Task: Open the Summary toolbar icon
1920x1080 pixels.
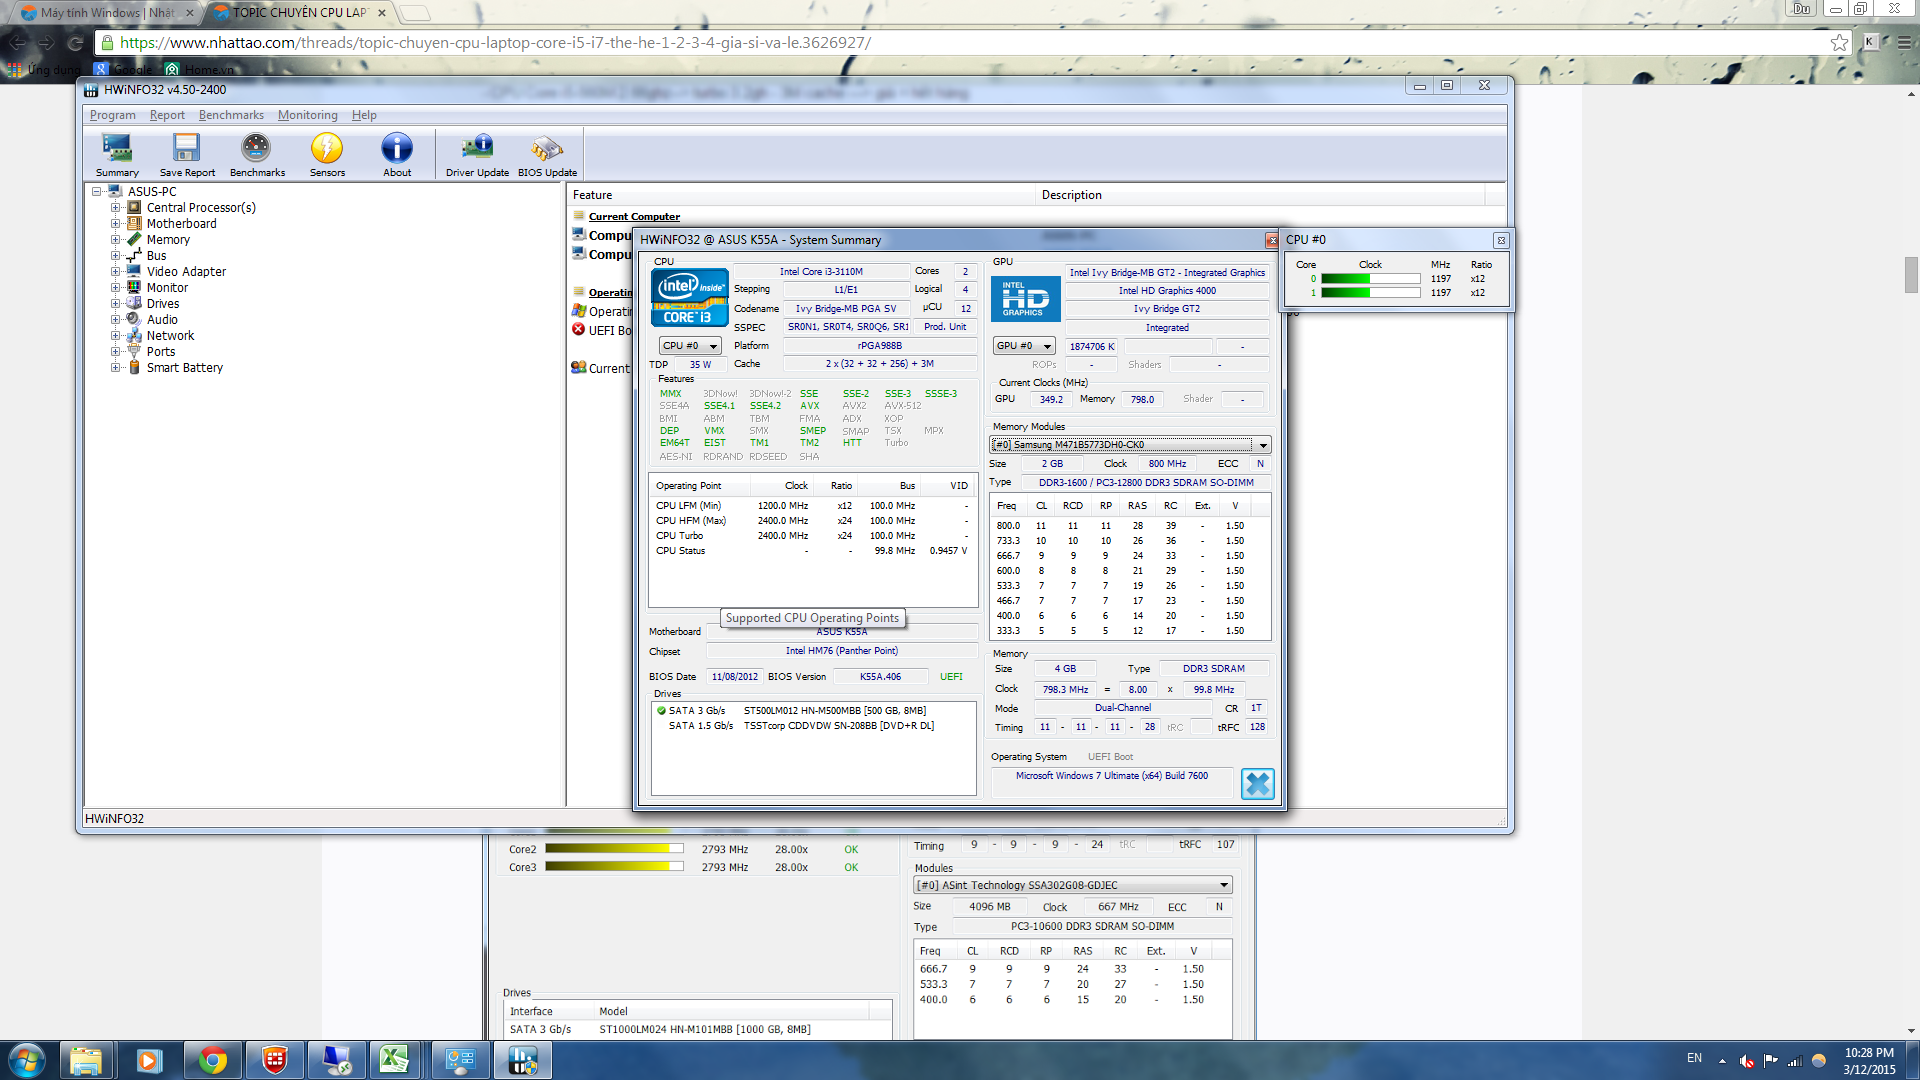Action: tap(117, 155)
